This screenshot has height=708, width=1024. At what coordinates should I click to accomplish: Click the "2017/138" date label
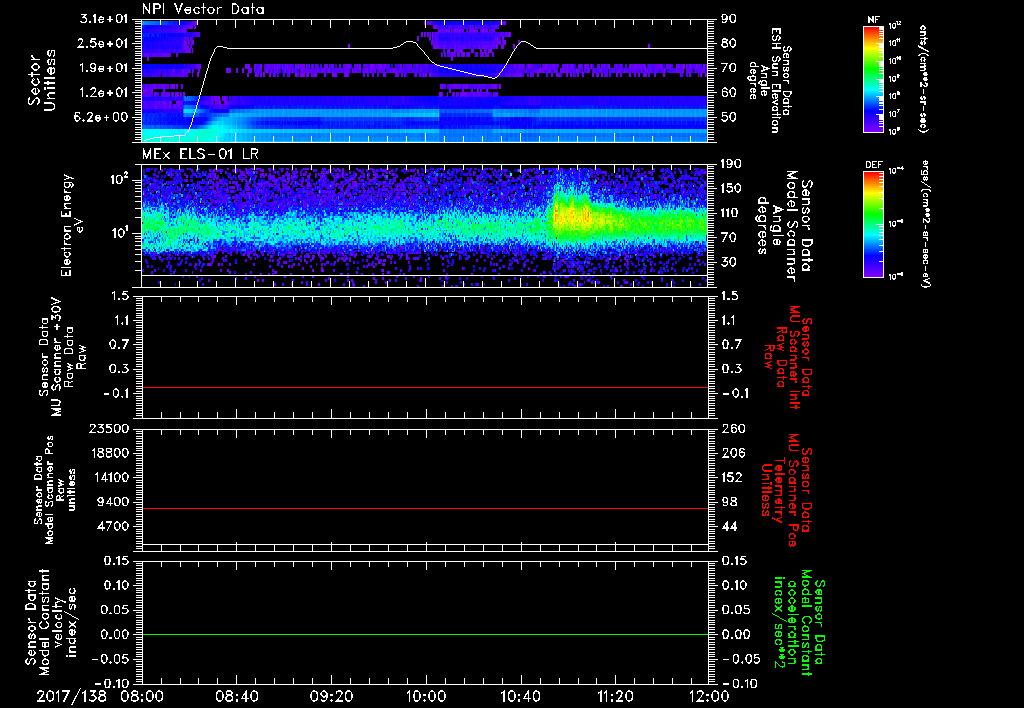coord(71,696)
